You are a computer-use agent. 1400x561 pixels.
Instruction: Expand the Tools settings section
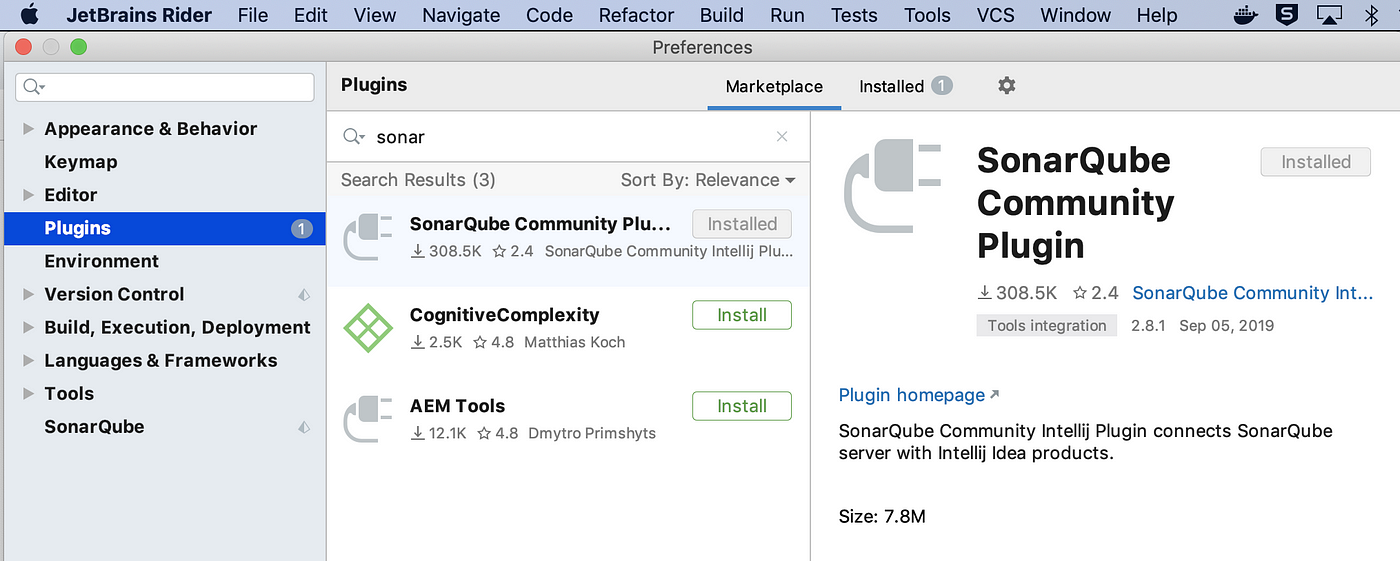click(x=28, y=393)
